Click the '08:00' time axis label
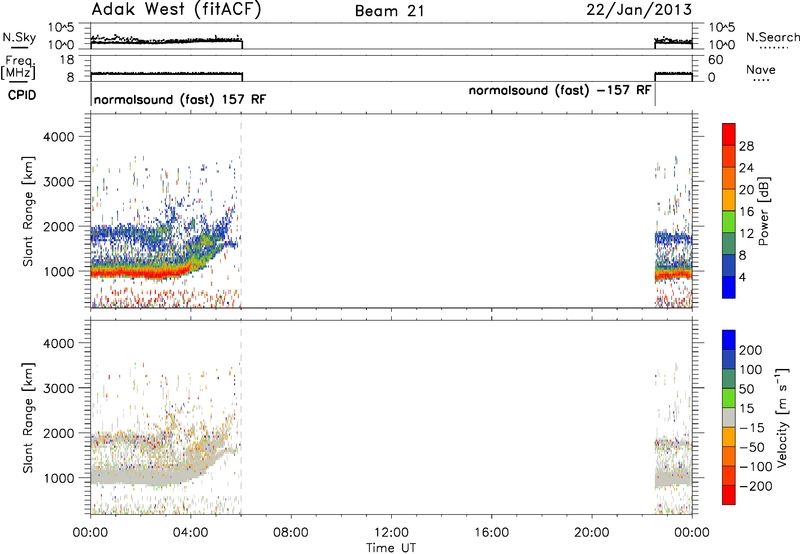 pyautogui.click(x=290, y=533)
